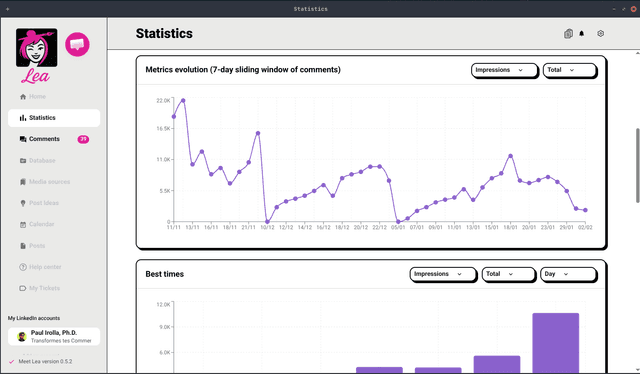Click the Statistics page heading
This screenshot has width=640, height=374.
164,33
